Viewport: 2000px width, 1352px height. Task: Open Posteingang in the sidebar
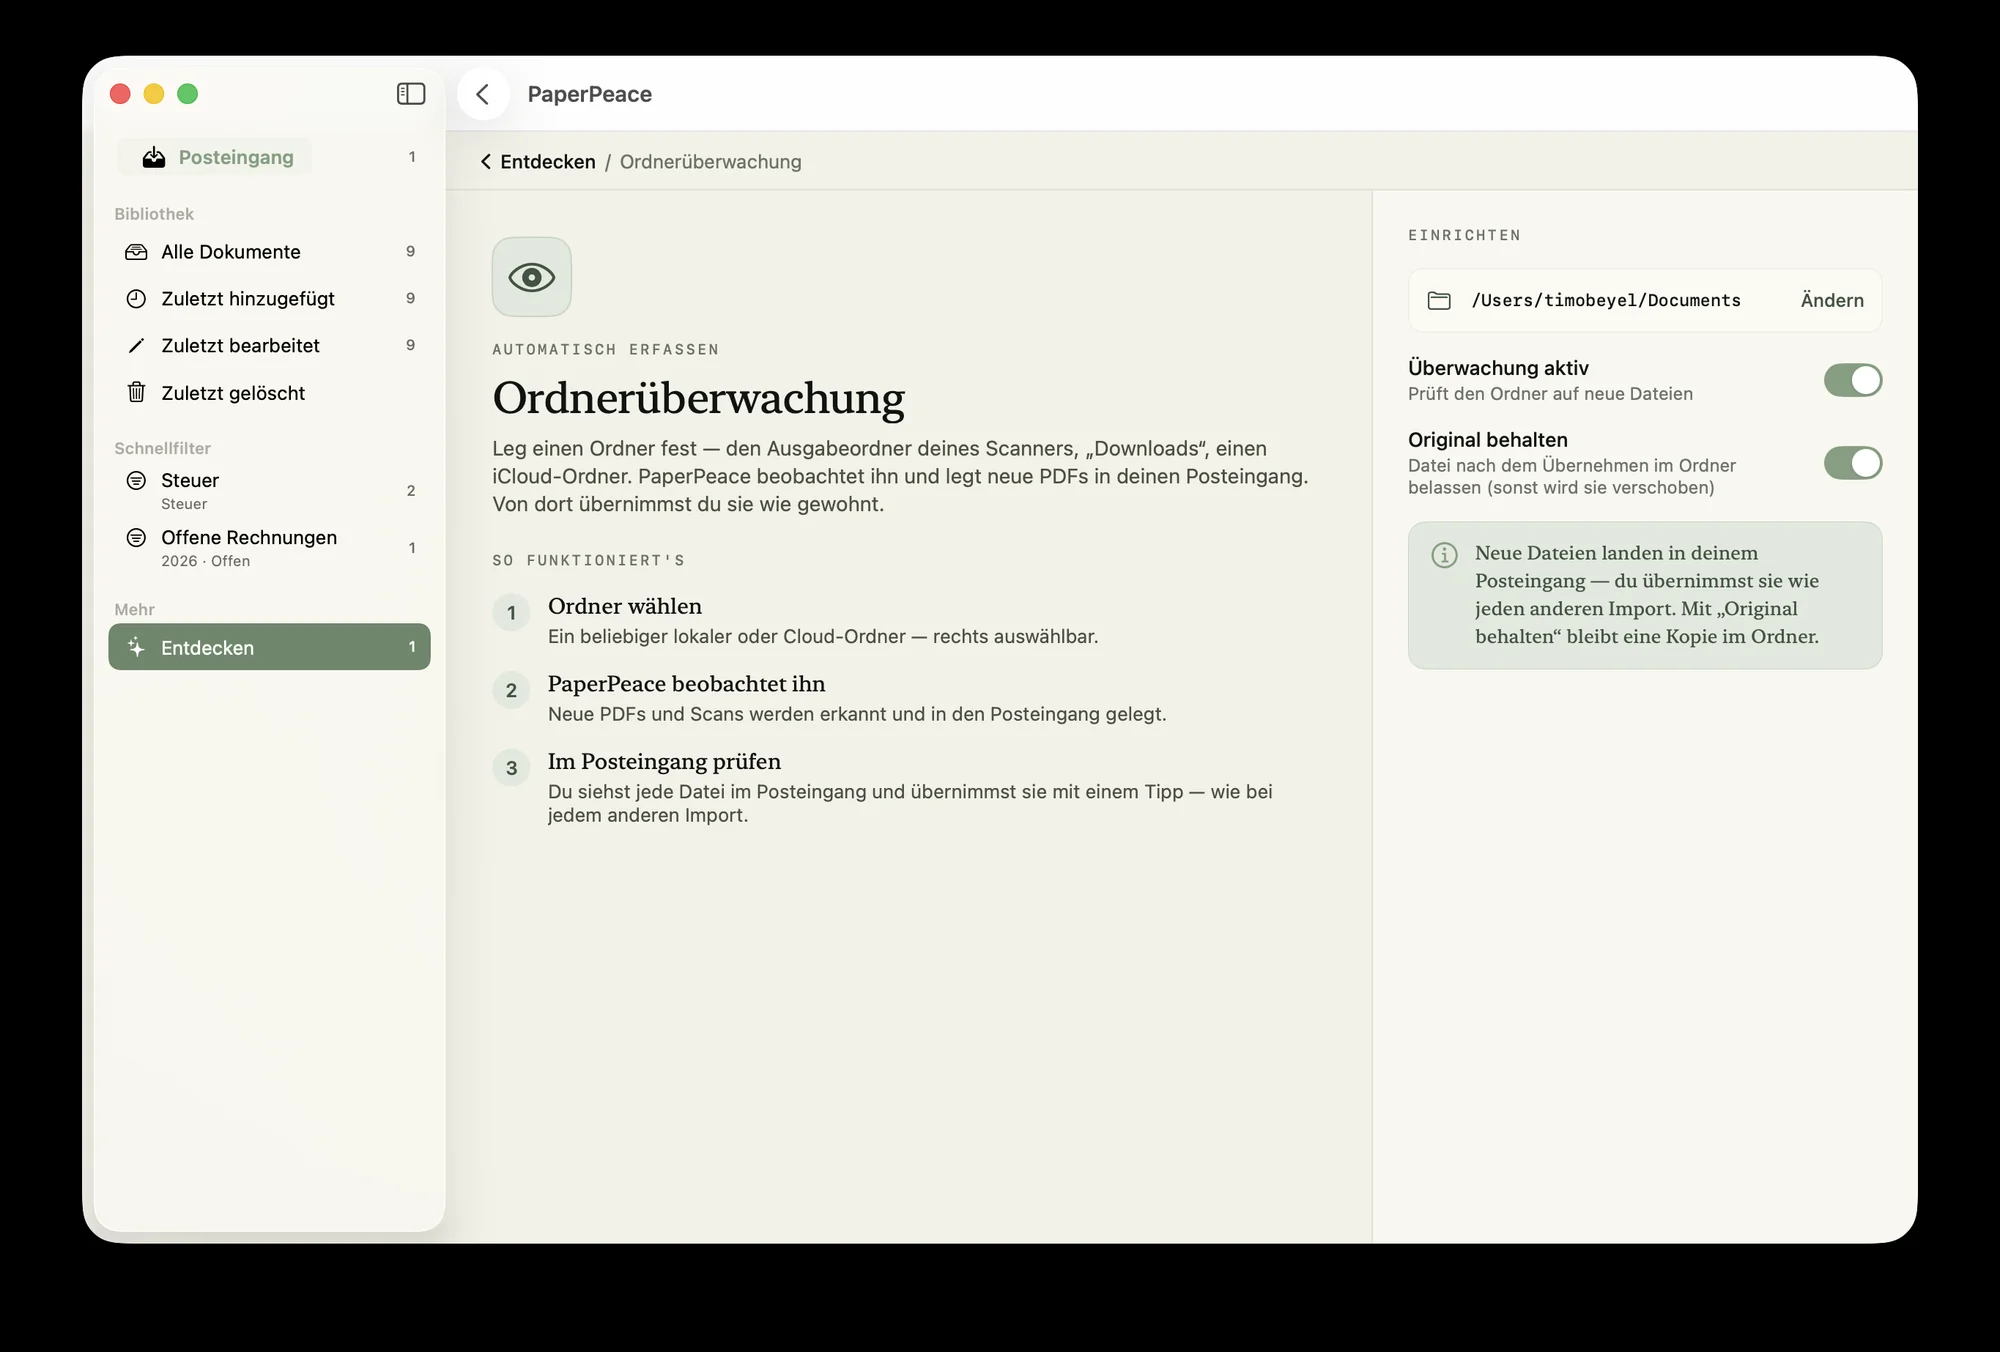click(269, 157)
